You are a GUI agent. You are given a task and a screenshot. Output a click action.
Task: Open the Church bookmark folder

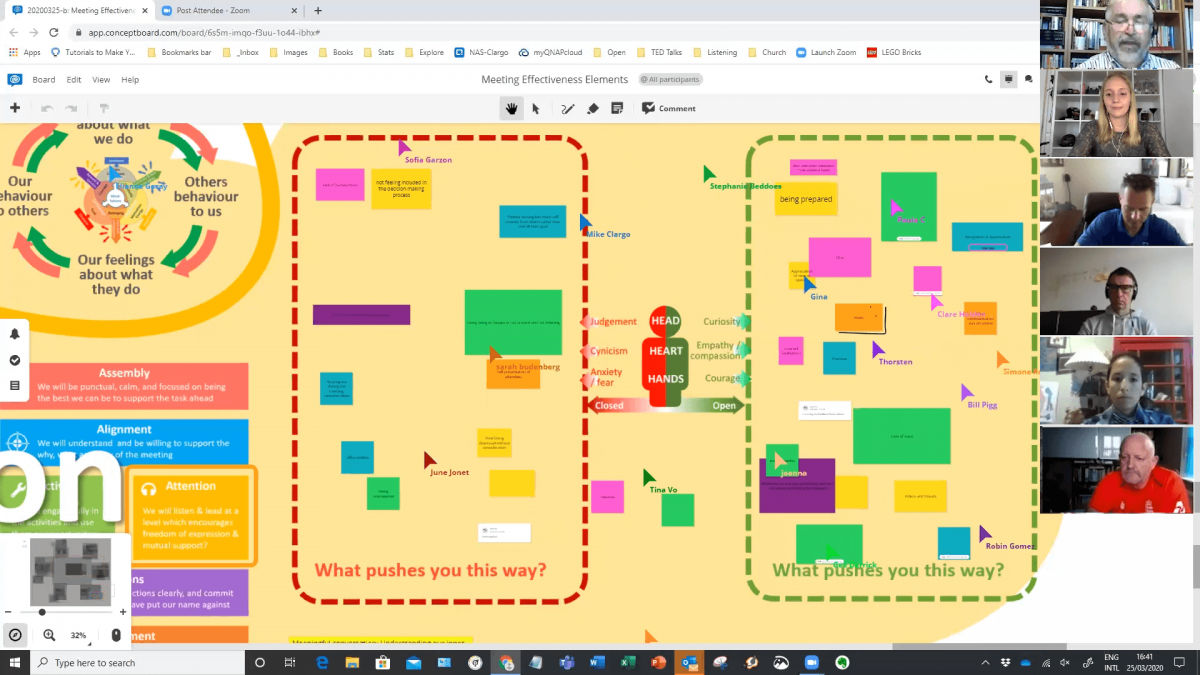click(x=765, y=52)
